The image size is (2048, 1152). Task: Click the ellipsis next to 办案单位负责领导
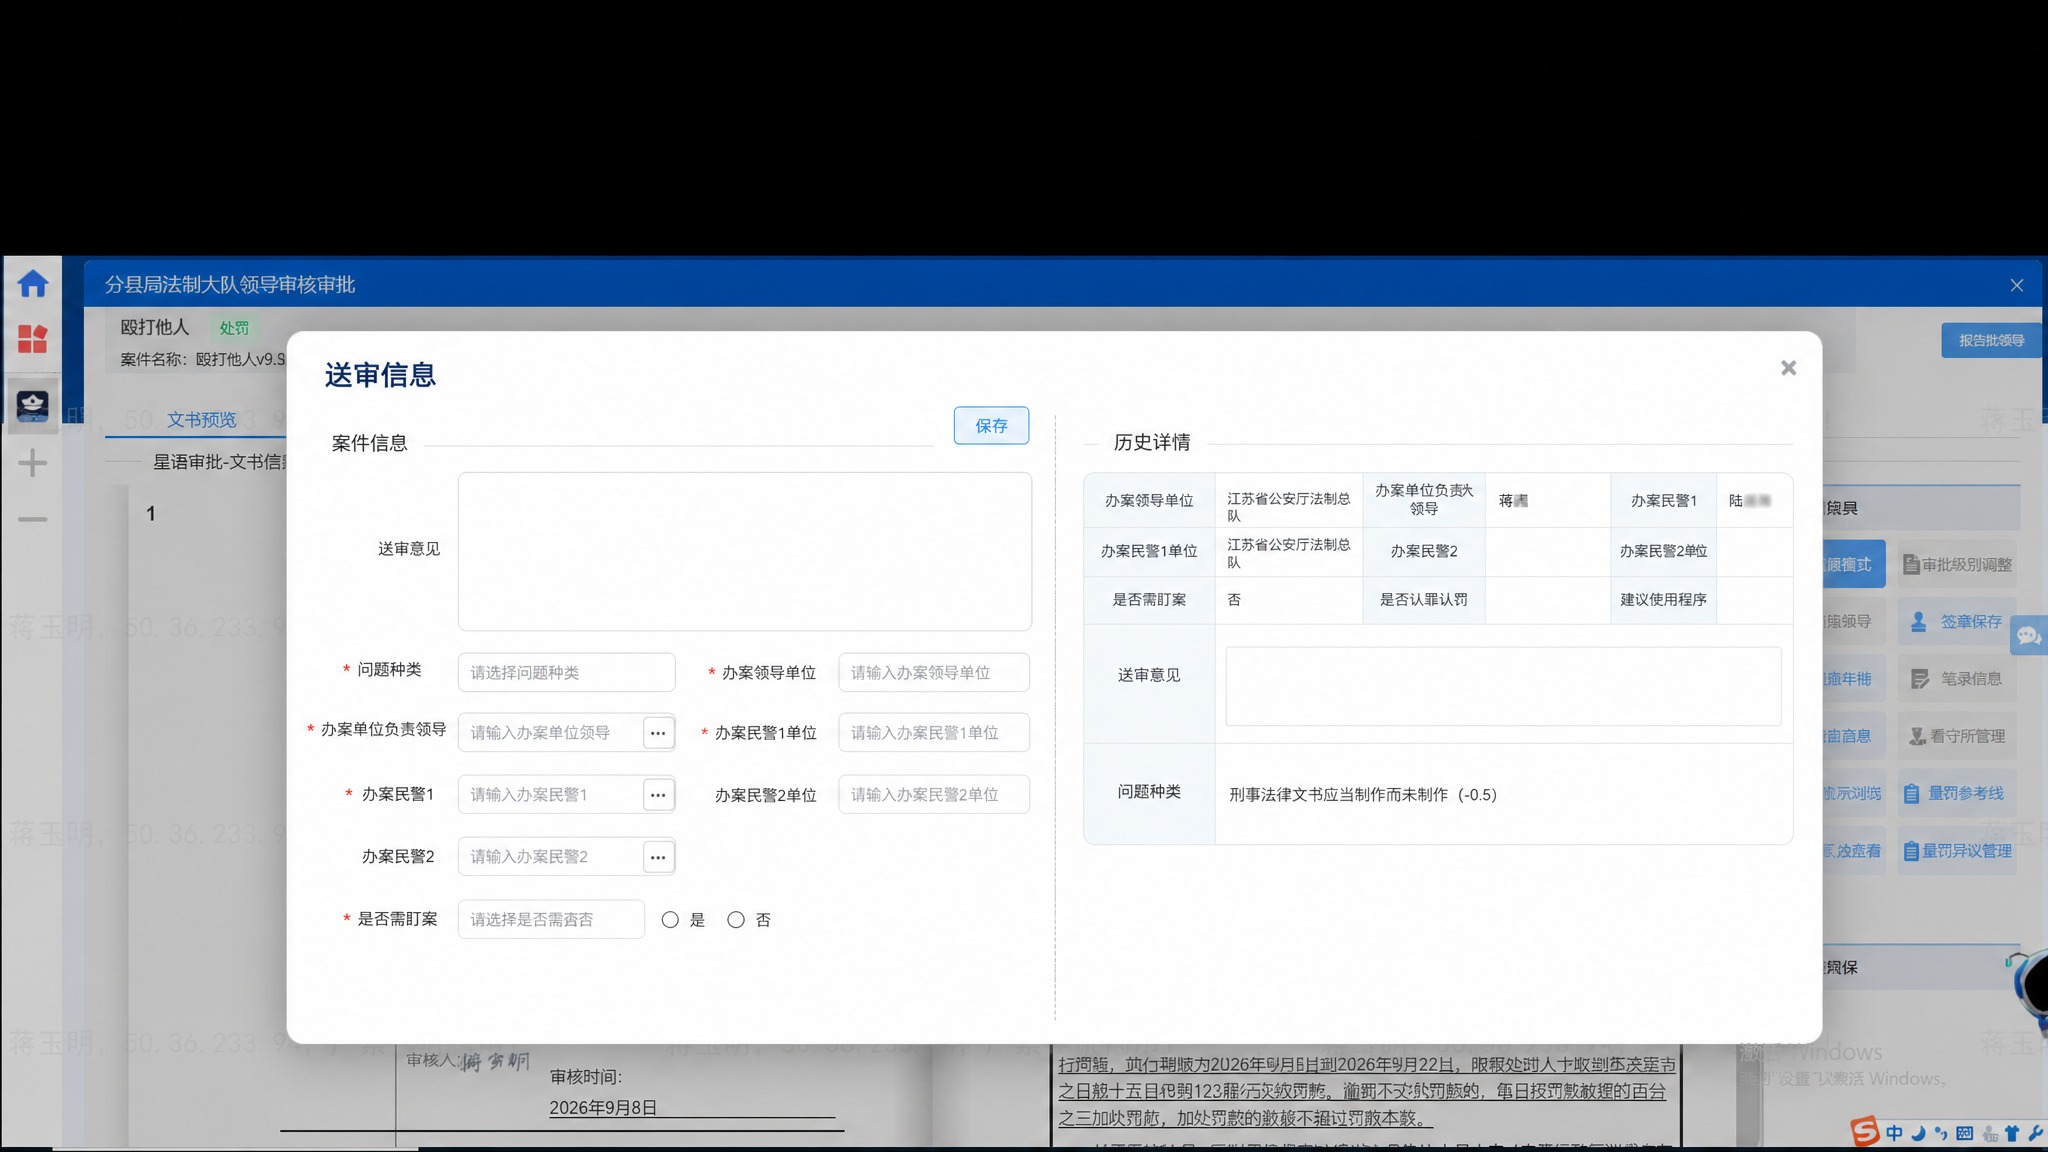point(657,733)
